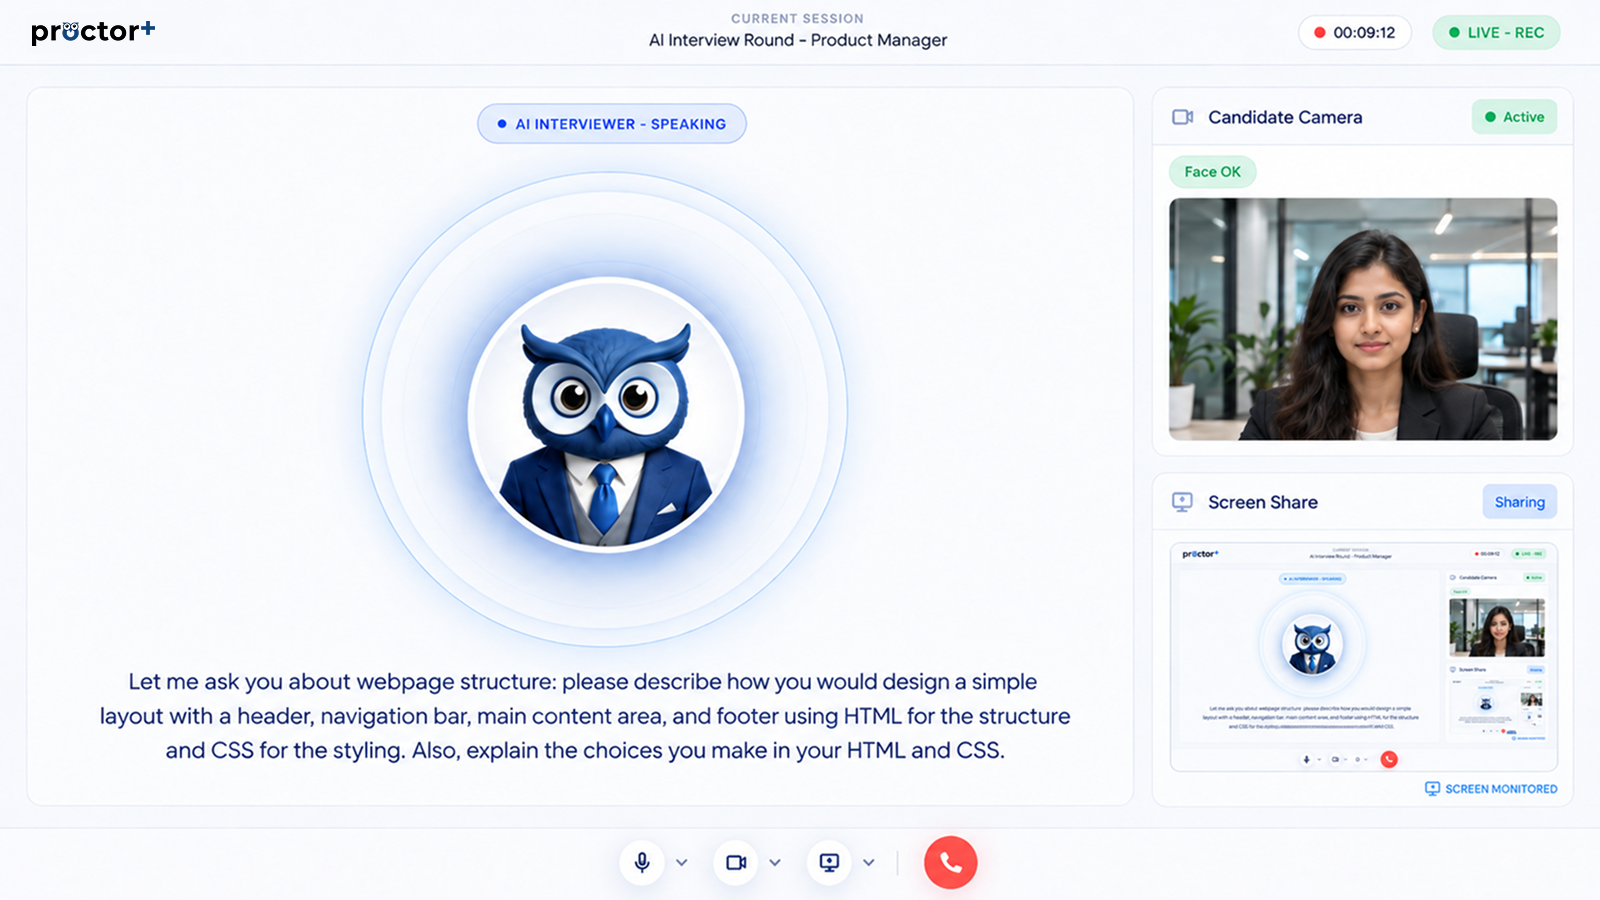Click the interviewer question transcript text

click(x=585, y=716)
